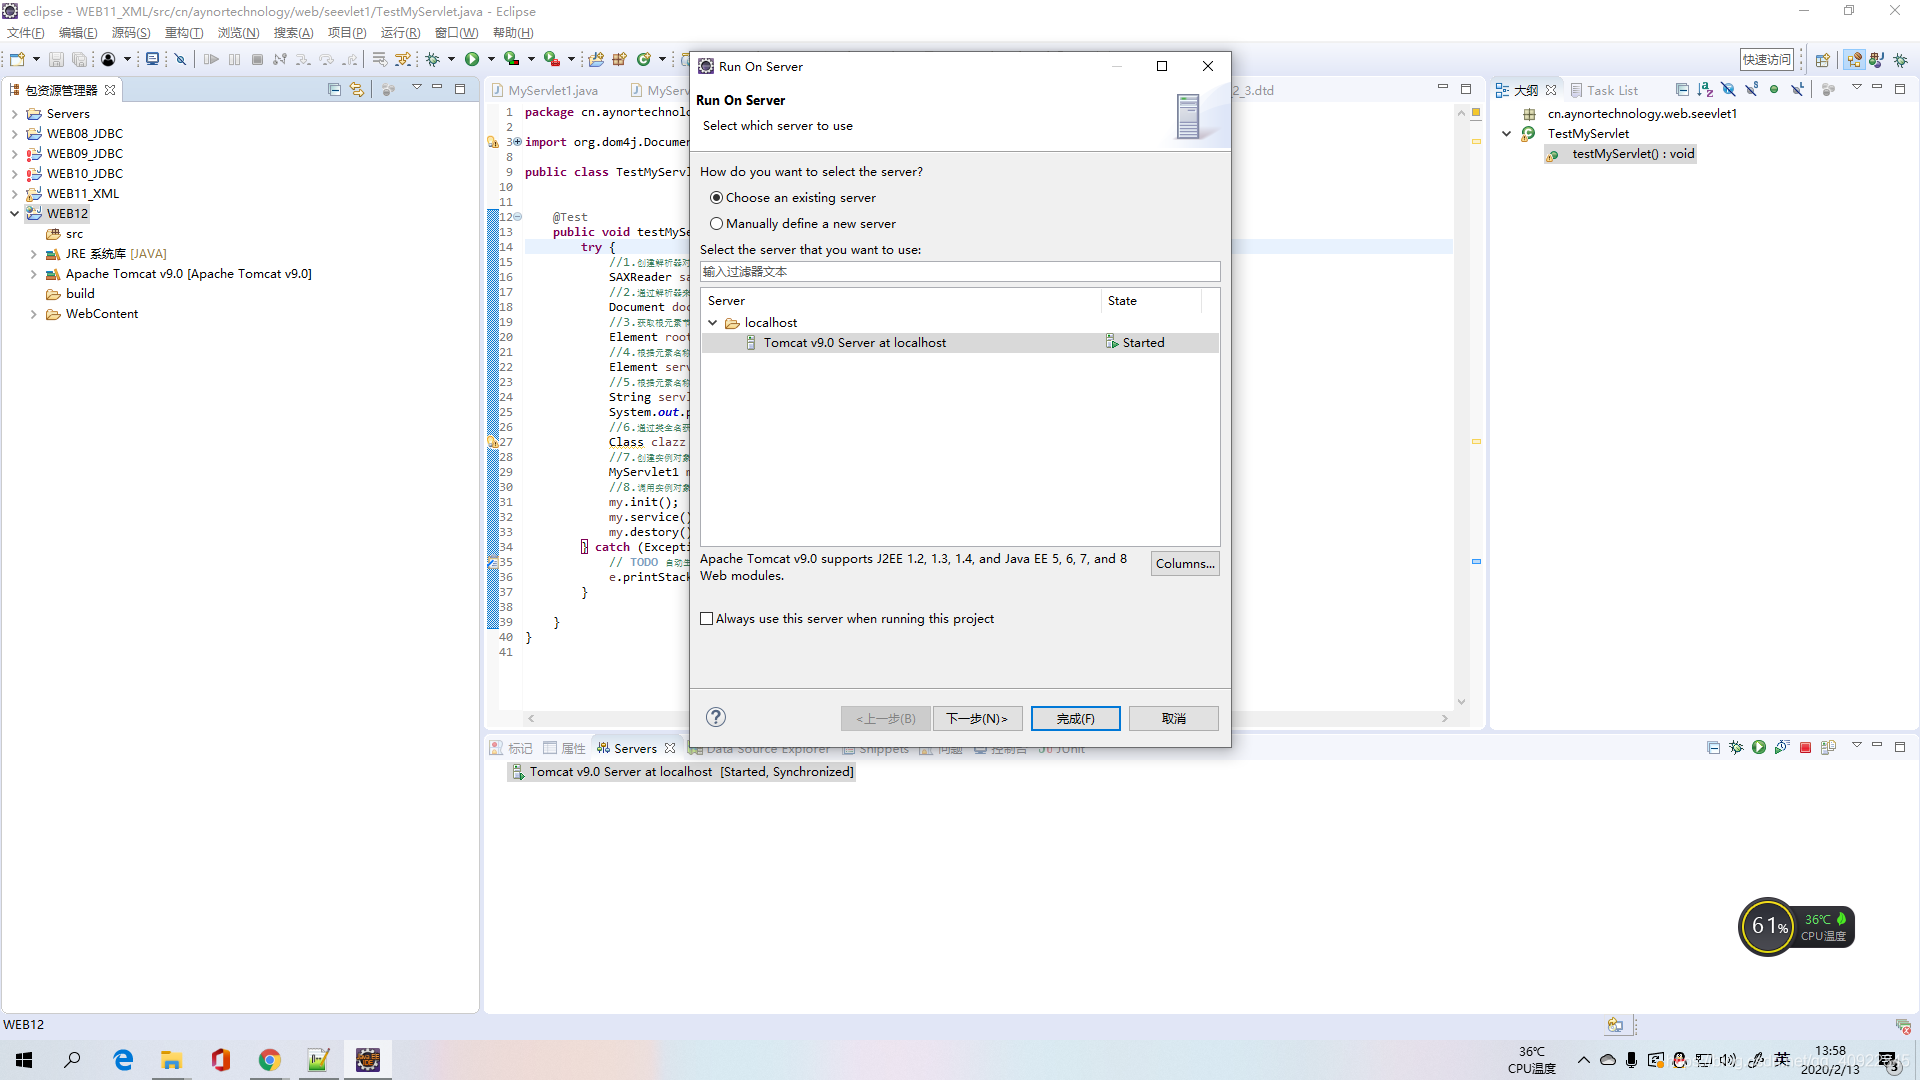This screenshot has height=1080, width=1920.
Task: Collapse the localhost server tree node
Action: 713,323
